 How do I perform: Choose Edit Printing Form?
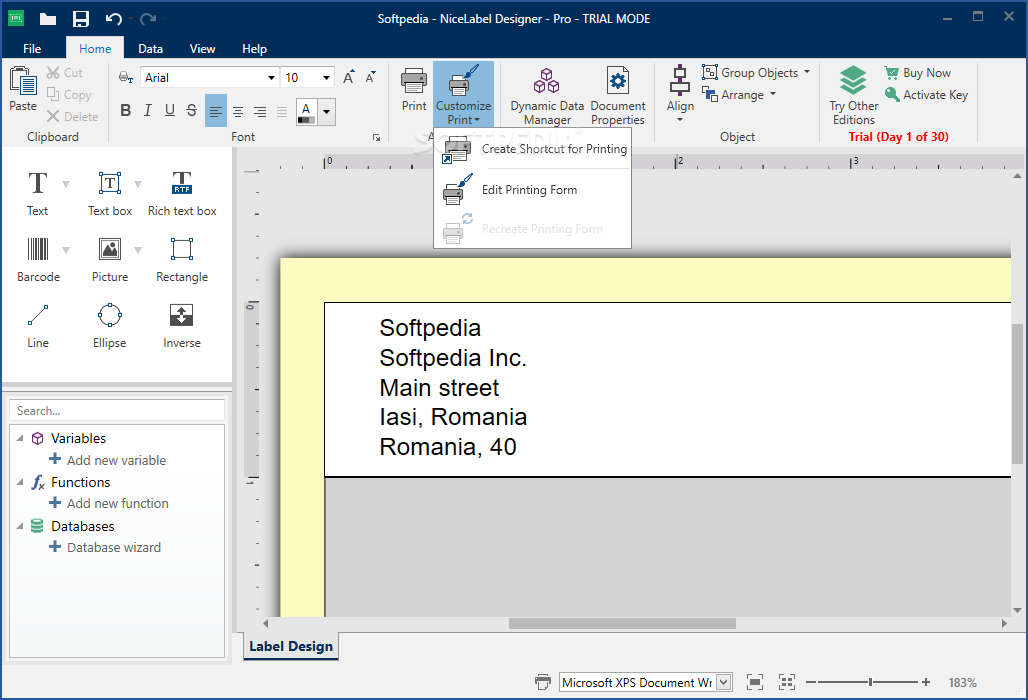click(532, 189)
